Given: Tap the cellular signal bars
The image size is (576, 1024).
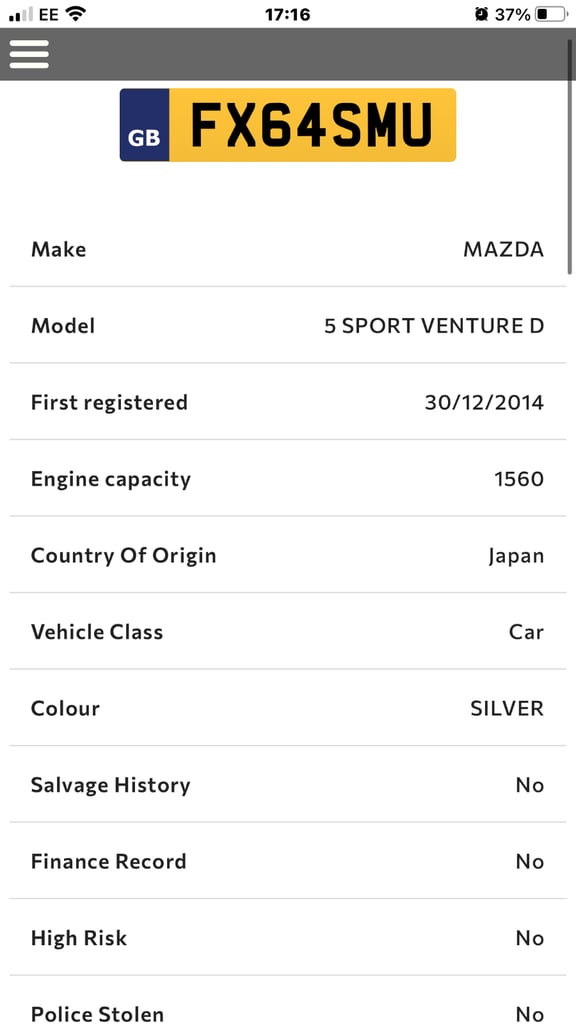Looking at the screenshot, I should tap(21, 14).
